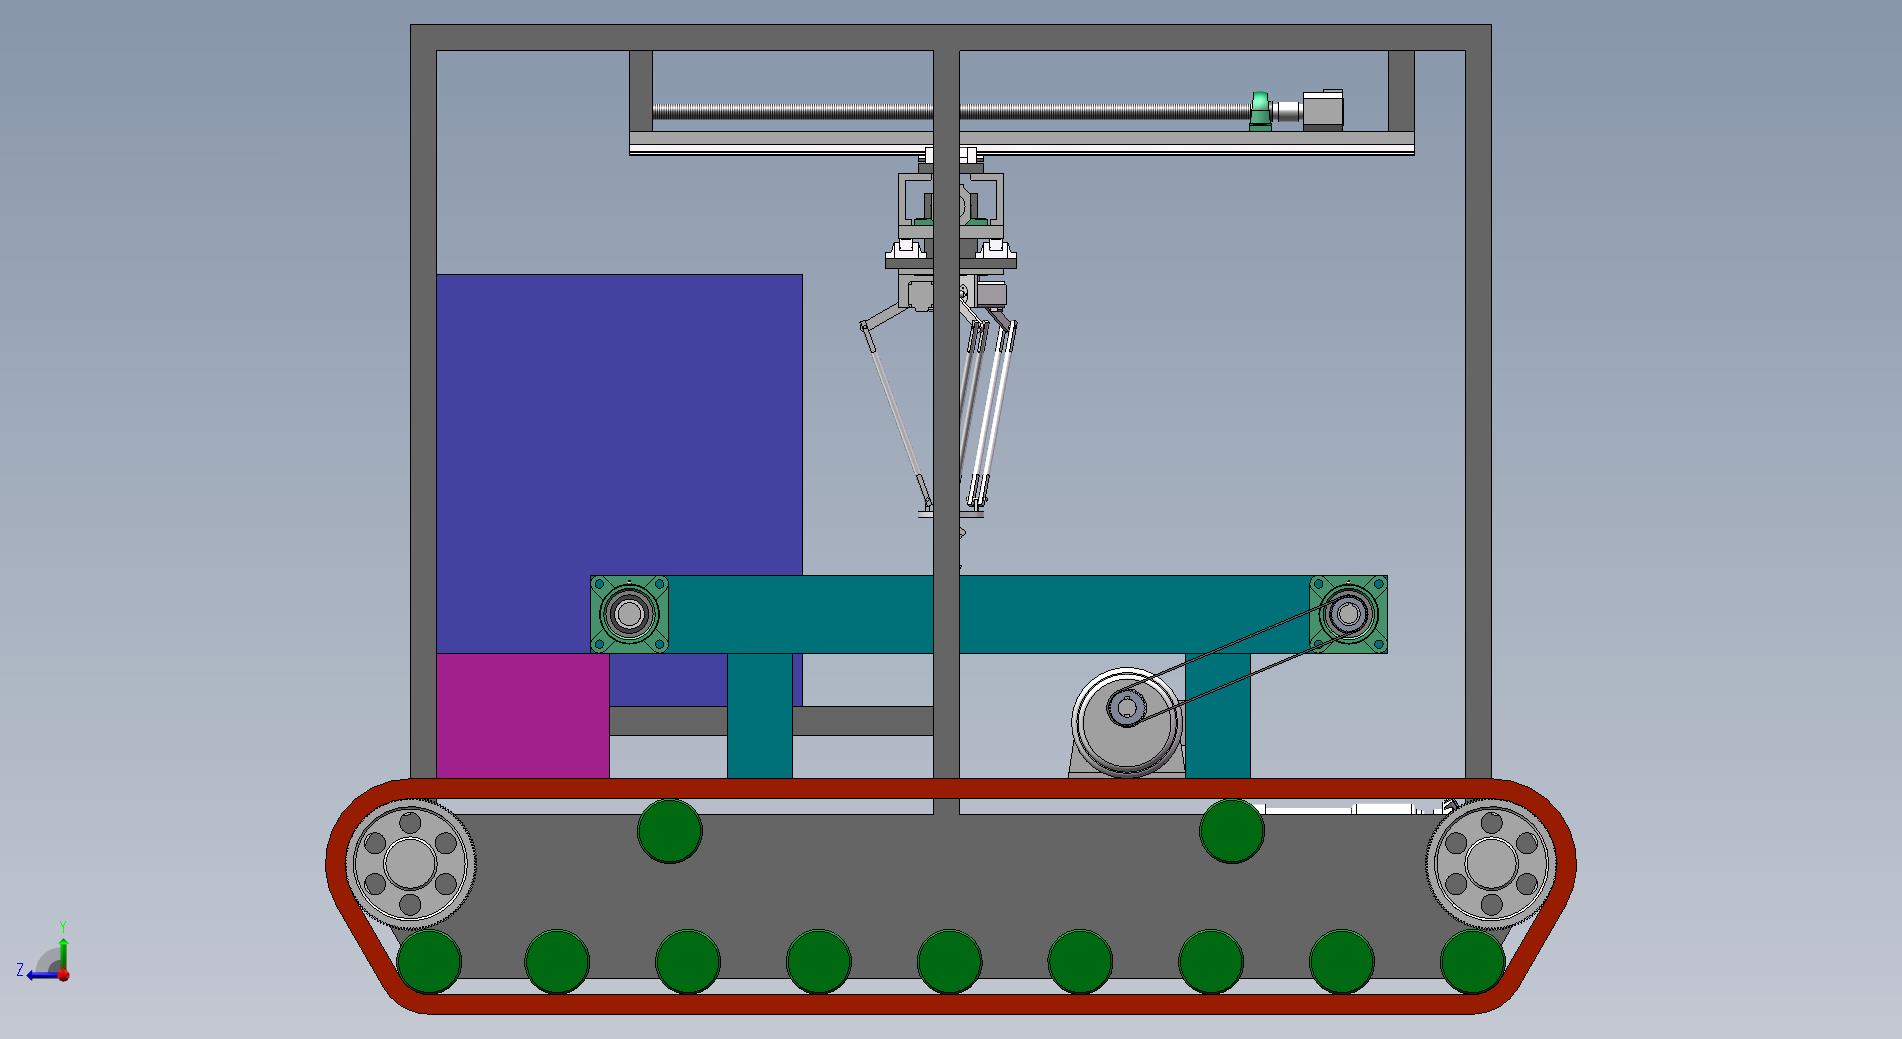Select the right toothed track sprocket wheel
Image resolution: width=1902 pixels, height=1039 pixels.
(1491, 863)
